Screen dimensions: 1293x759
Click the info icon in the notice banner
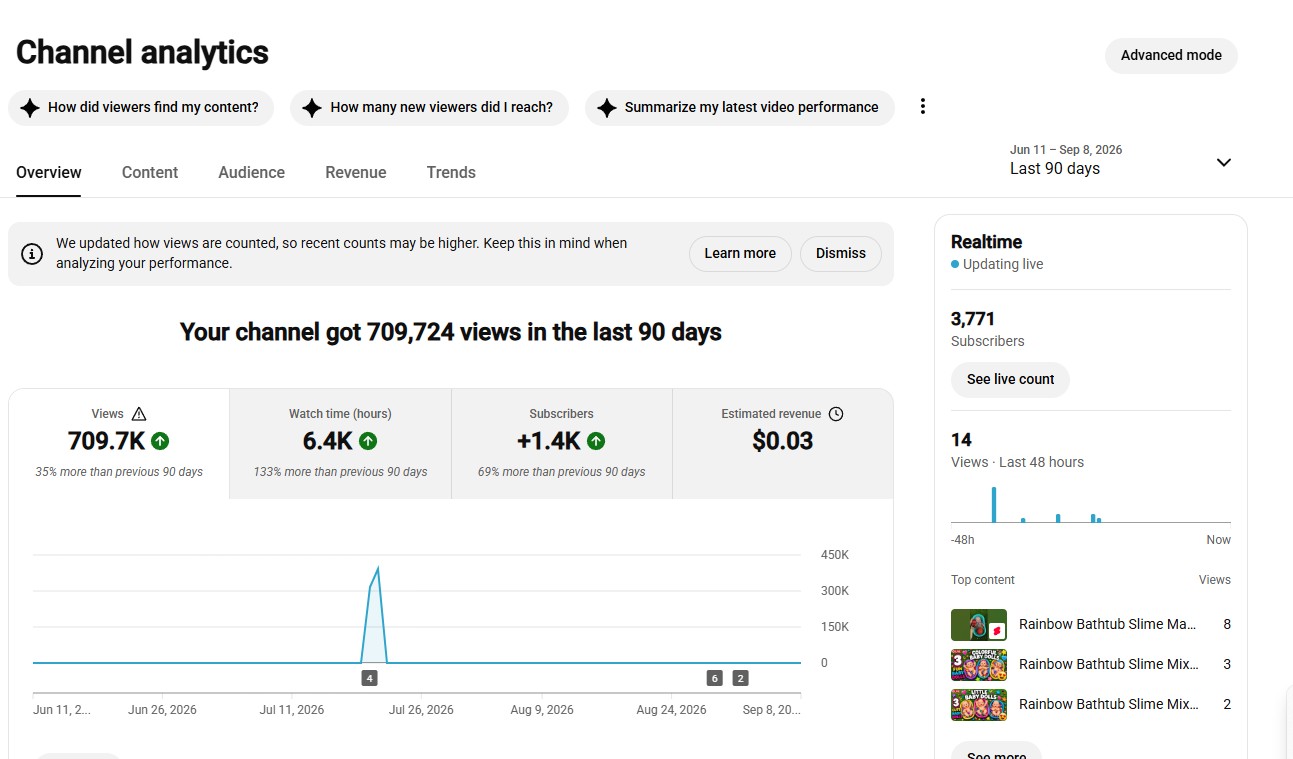point(32,254)
